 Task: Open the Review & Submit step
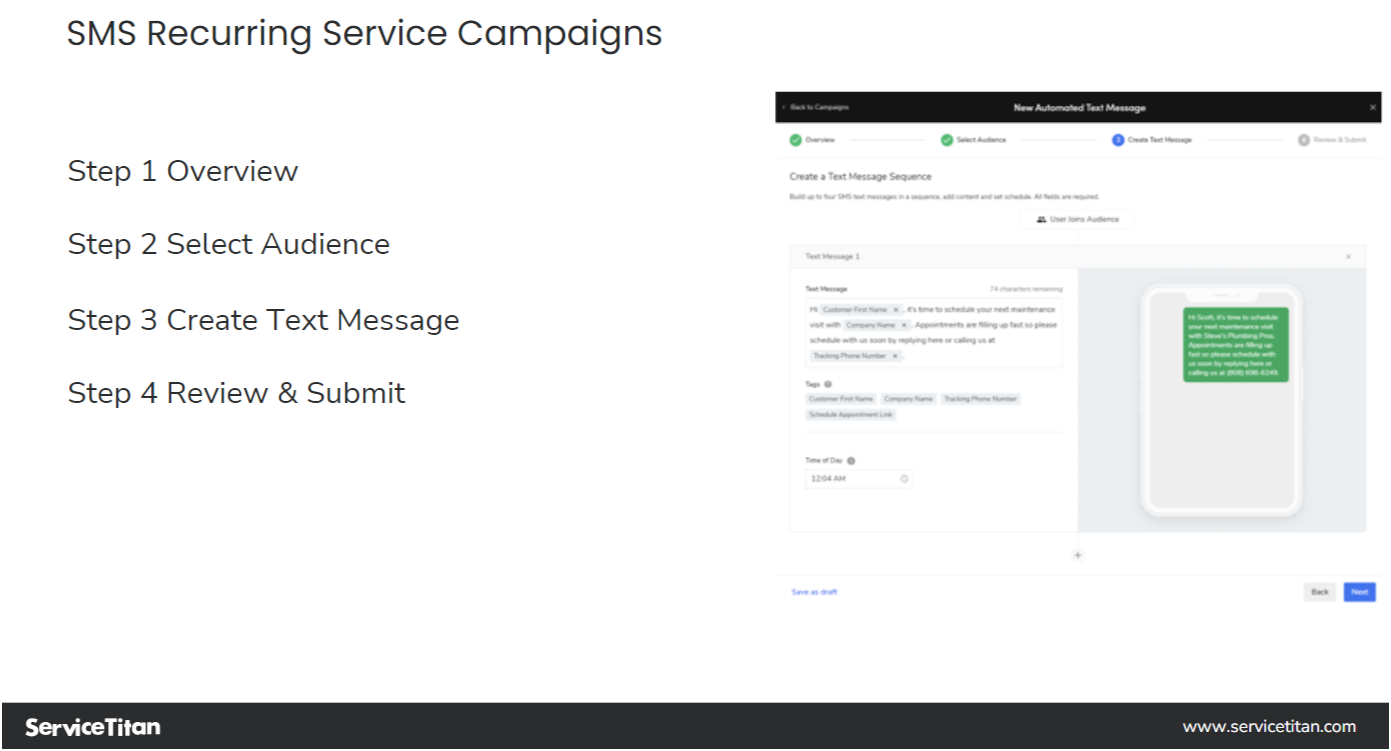point(1332,140)
